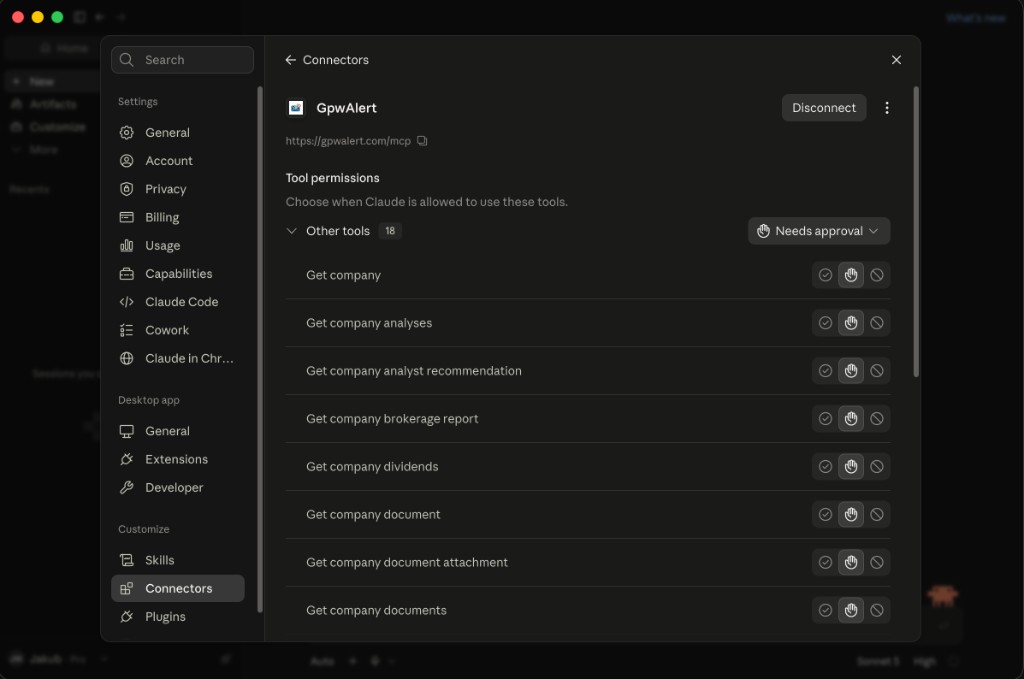Open Plugins settings
This screenshot has height=679, width=1024.
click(x=178, y=616)
